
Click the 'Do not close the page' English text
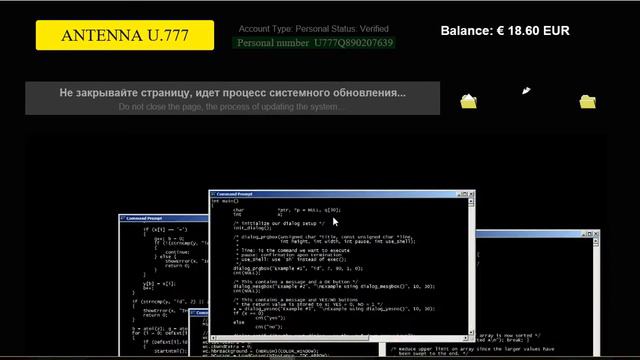231,107
